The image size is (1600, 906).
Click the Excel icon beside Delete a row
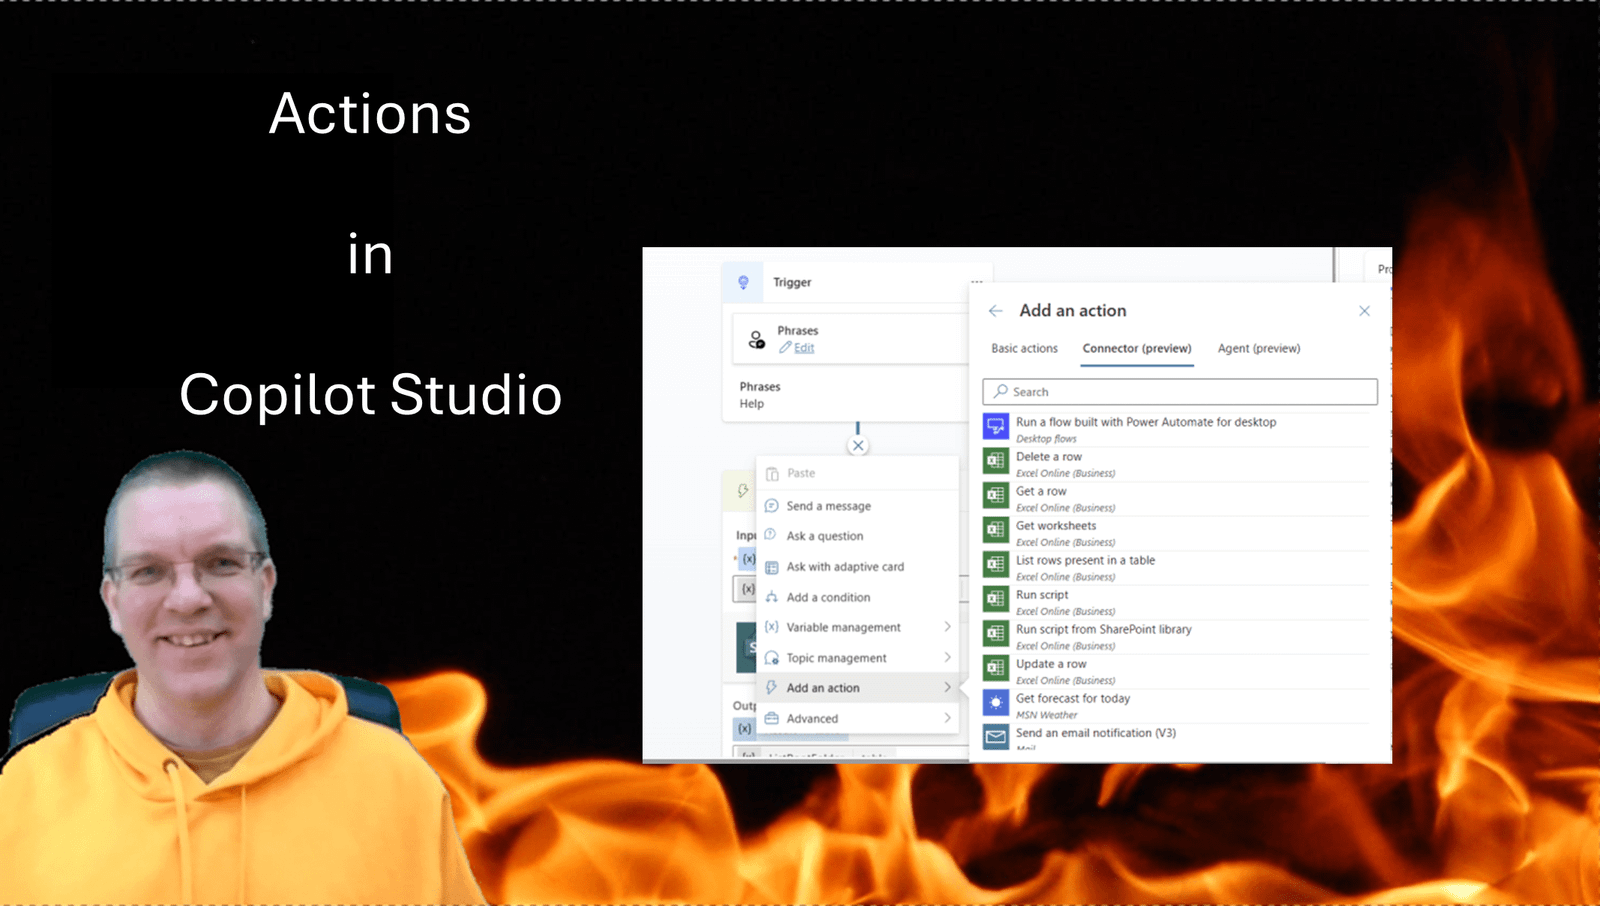point(996,461)
